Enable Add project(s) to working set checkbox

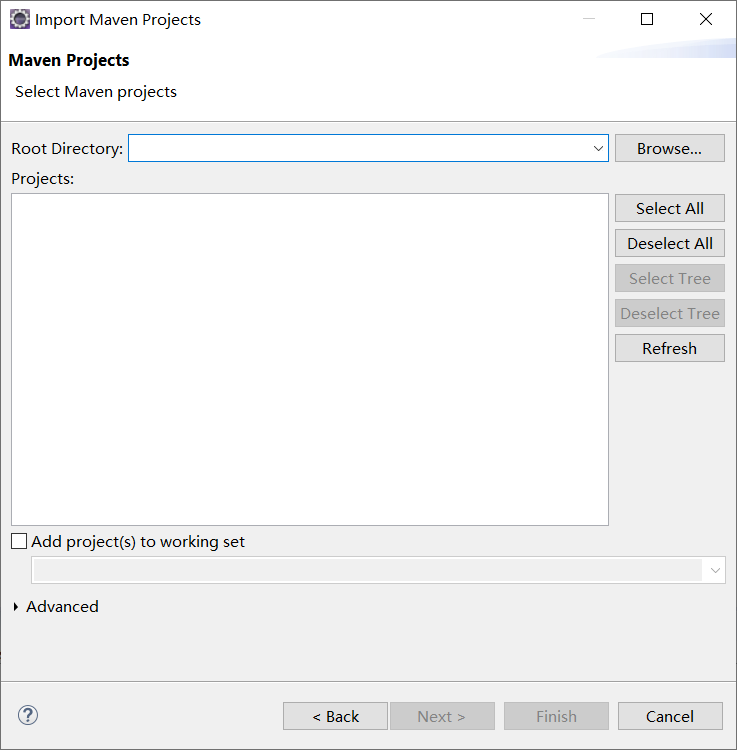19,541
